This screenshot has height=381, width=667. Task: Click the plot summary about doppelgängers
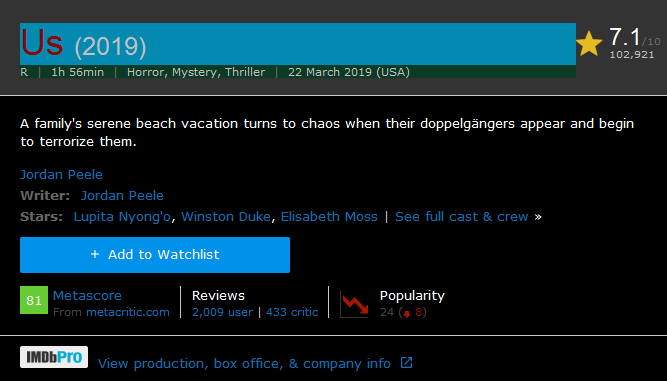coord(327,133)
